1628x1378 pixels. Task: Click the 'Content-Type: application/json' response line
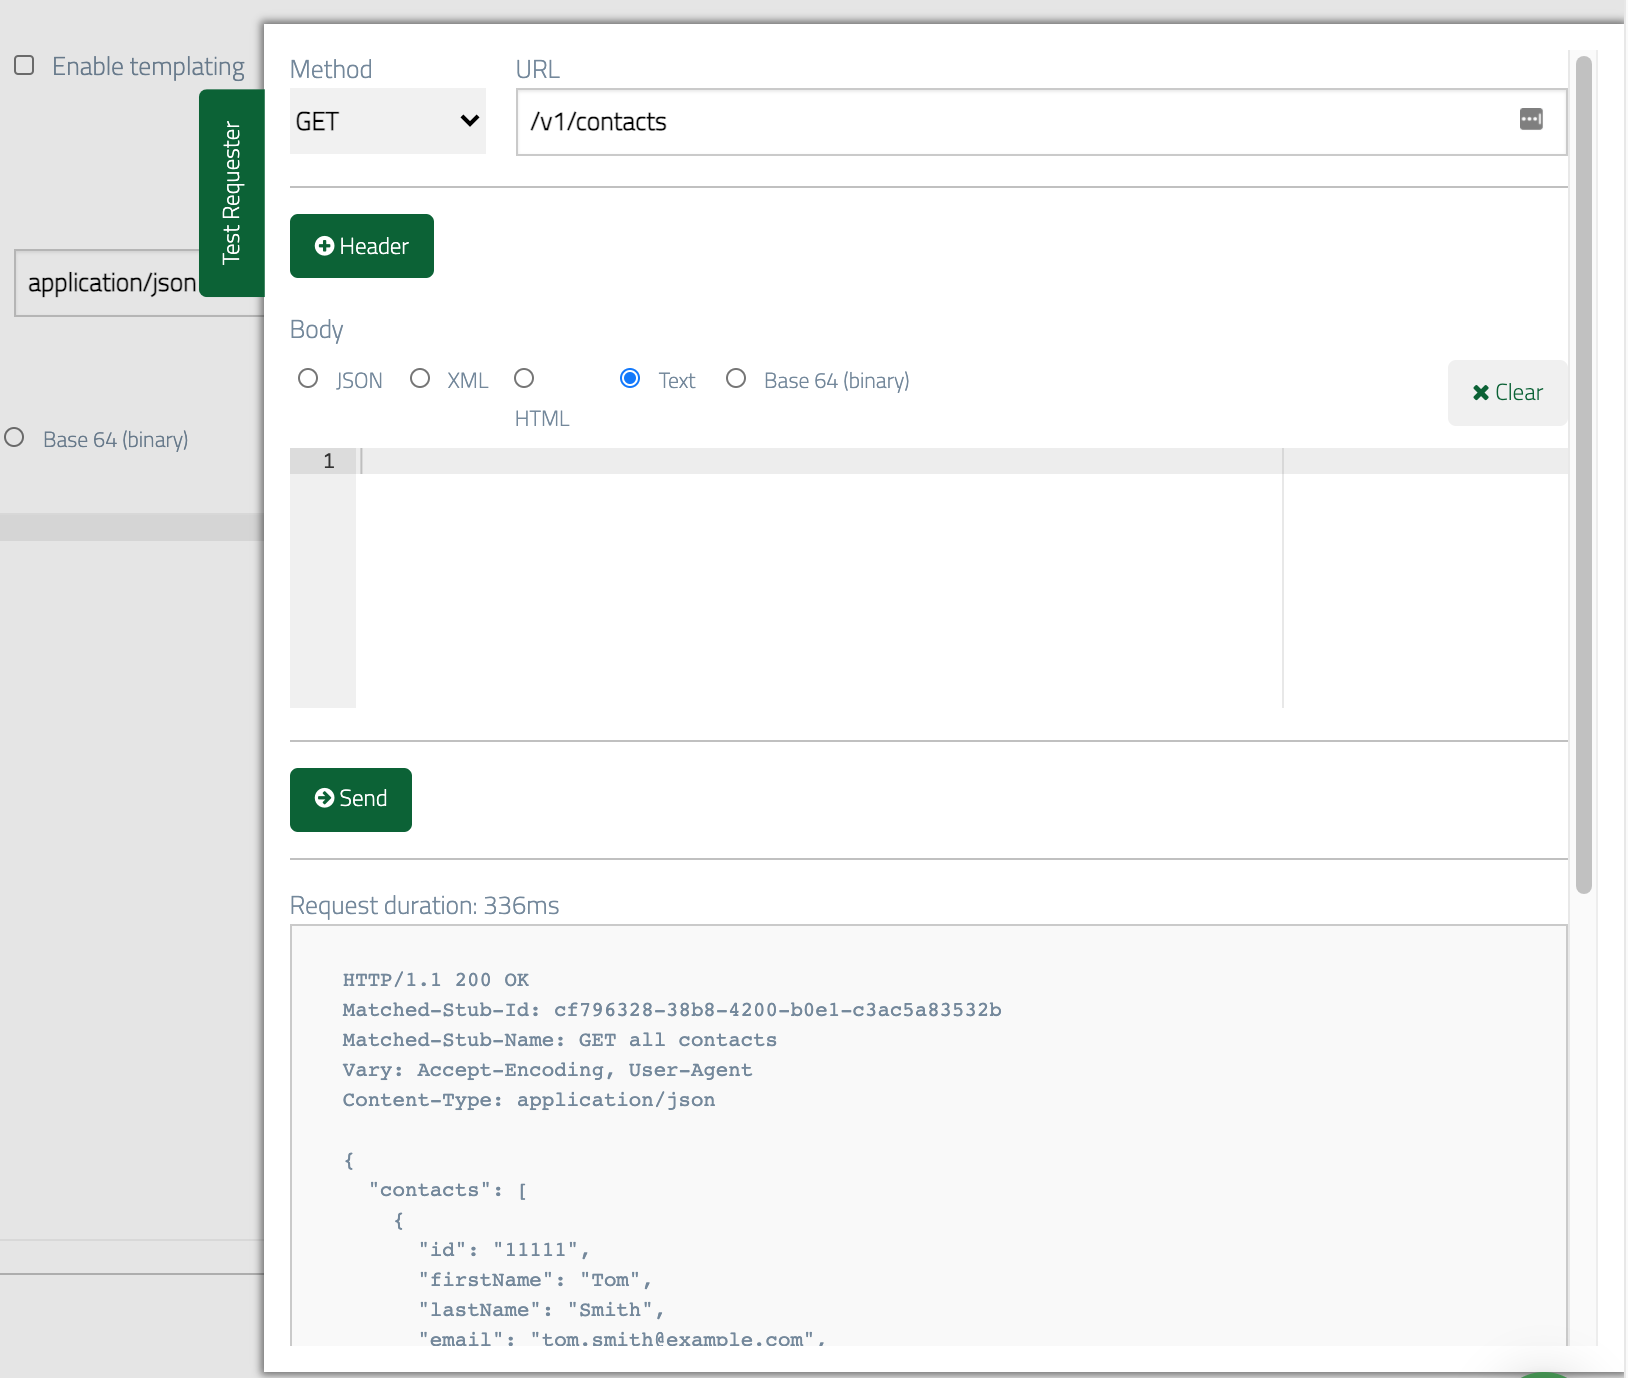529,1100
